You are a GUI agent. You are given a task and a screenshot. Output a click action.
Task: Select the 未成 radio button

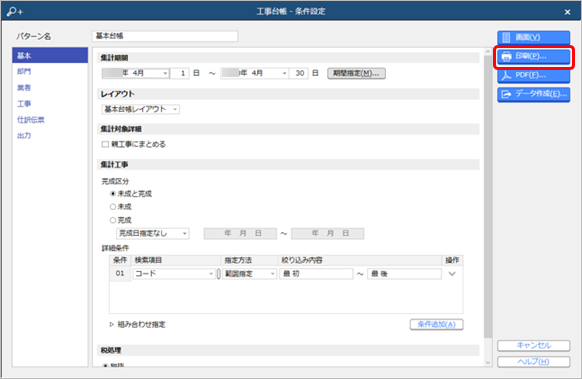(113, 207)
